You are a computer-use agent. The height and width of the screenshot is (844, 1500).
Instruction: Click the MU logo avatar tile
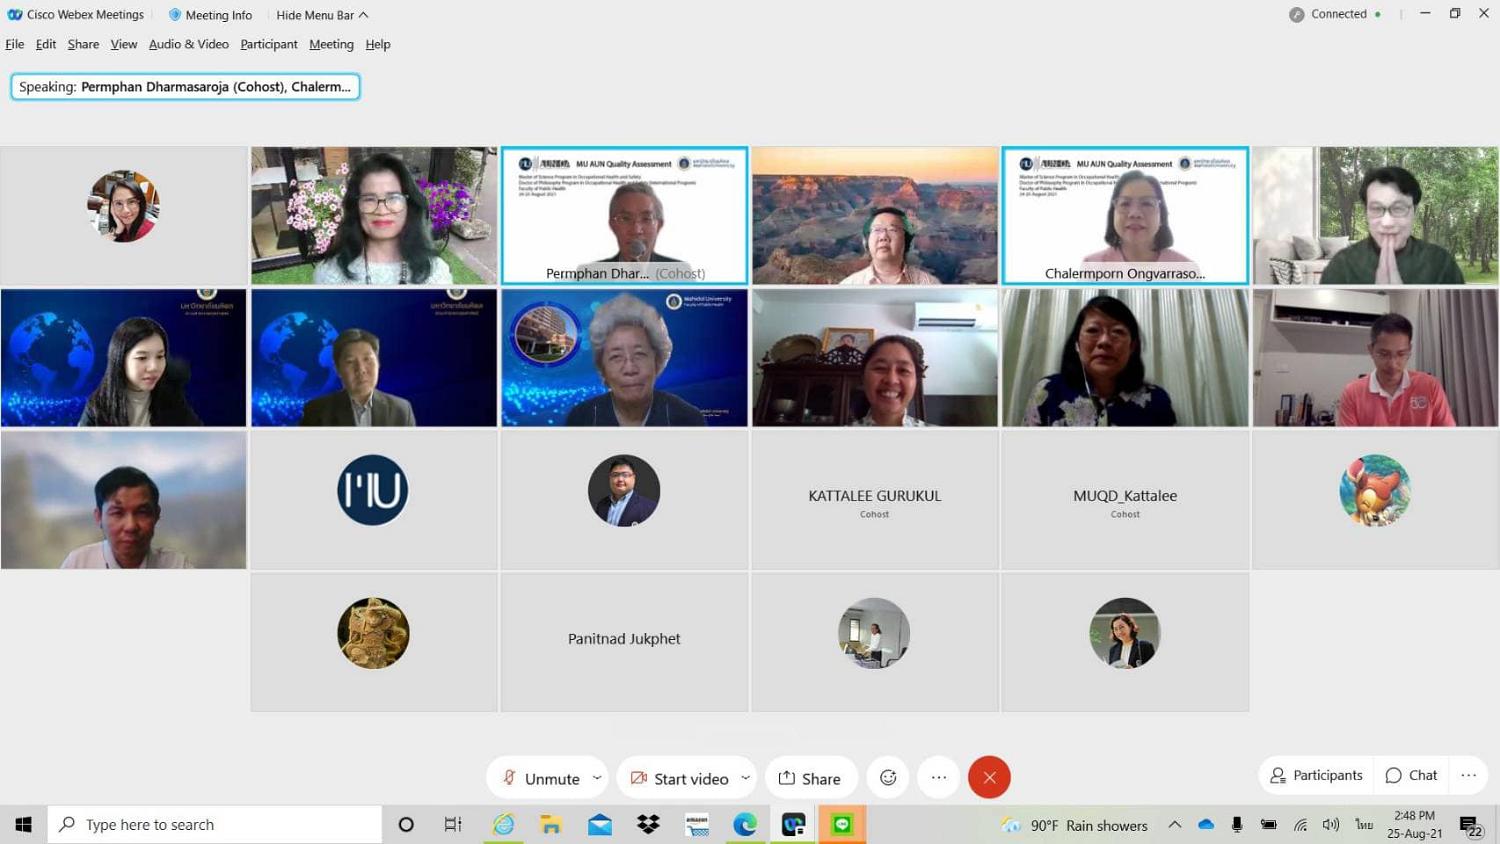[x=374, y=500]
